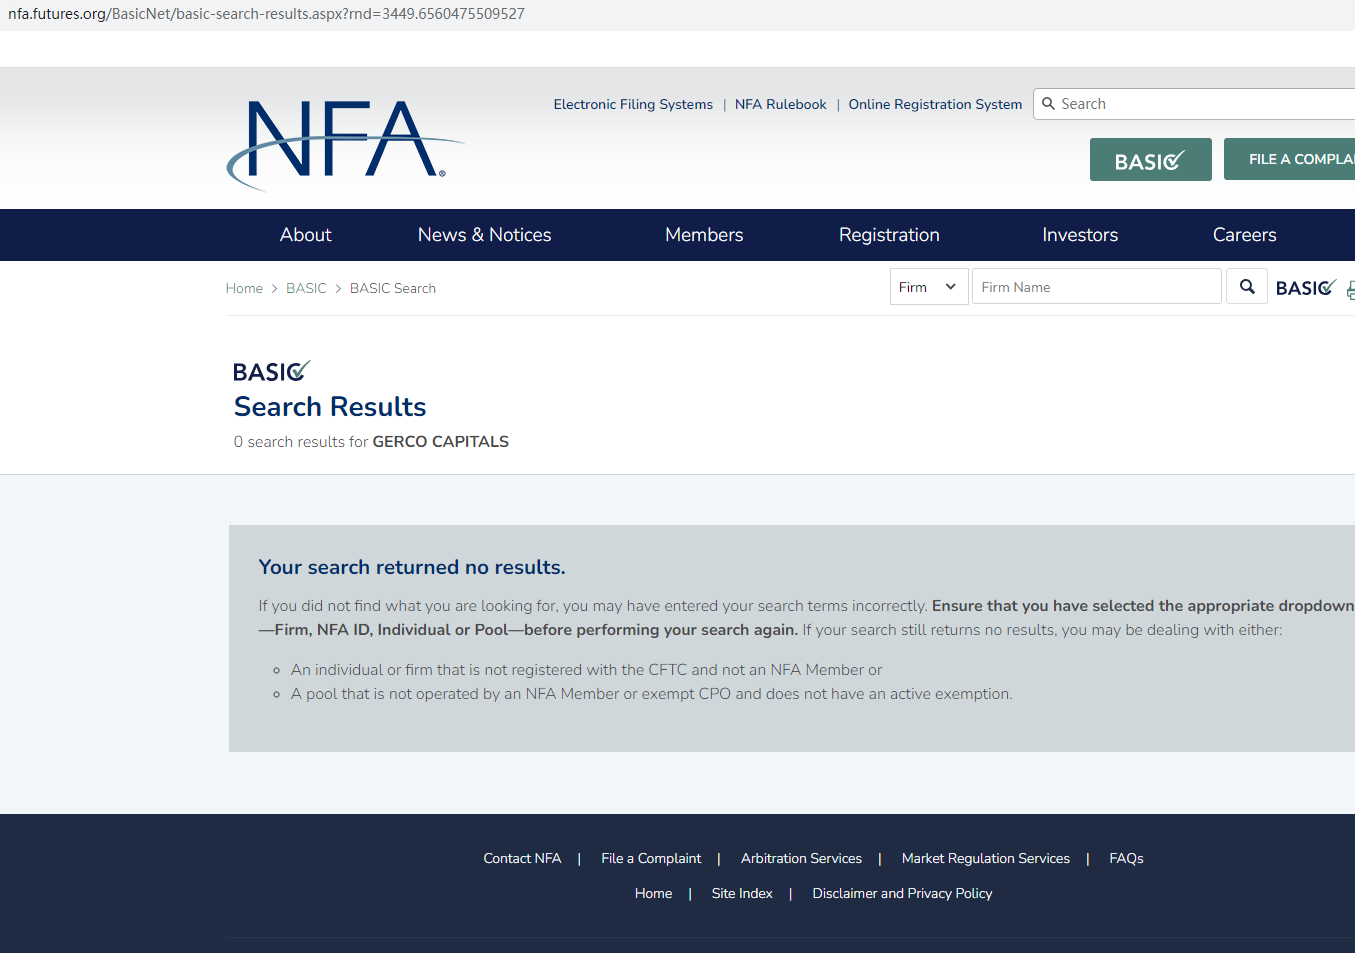Screen dimensions: 1355x953
Task: Click the File a Complaint green button
Action: coord(1289,160)
